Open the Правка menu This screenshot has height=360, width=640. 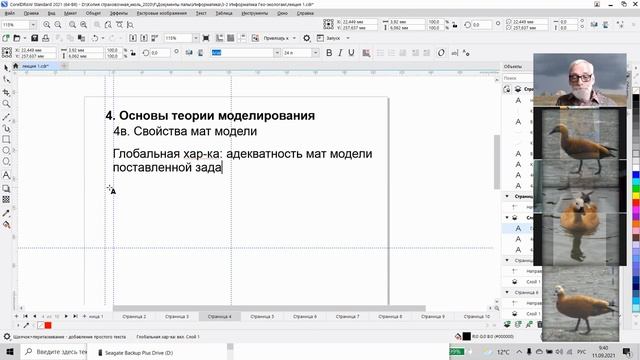(31, 13)
